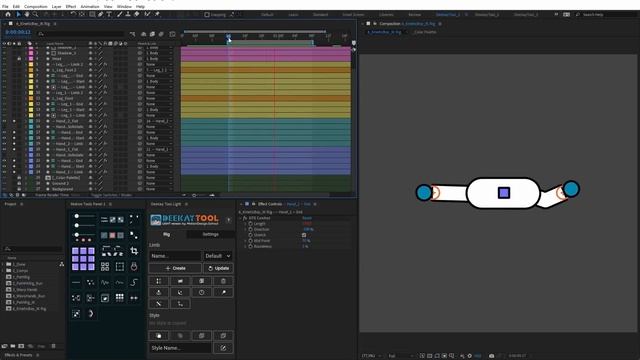
Task: Toggle the lock on the Background layer
Action: pos(19,189)
